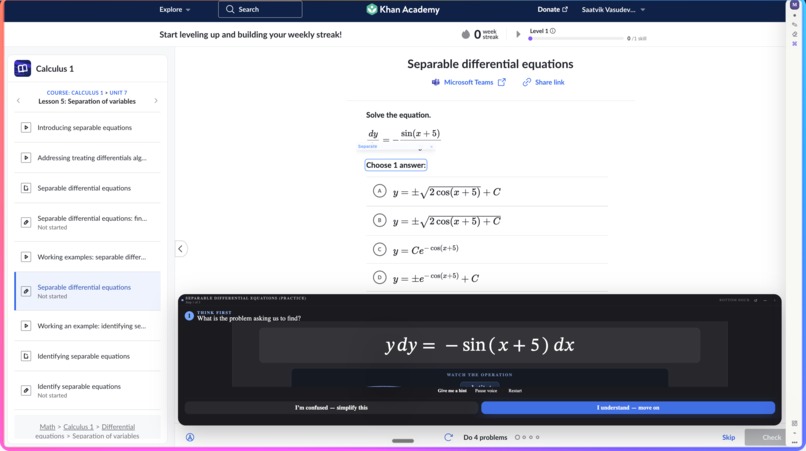Click the pop-out icon beside Bottom Dock
The image size is (806, 451).
(x=756, y=300)
